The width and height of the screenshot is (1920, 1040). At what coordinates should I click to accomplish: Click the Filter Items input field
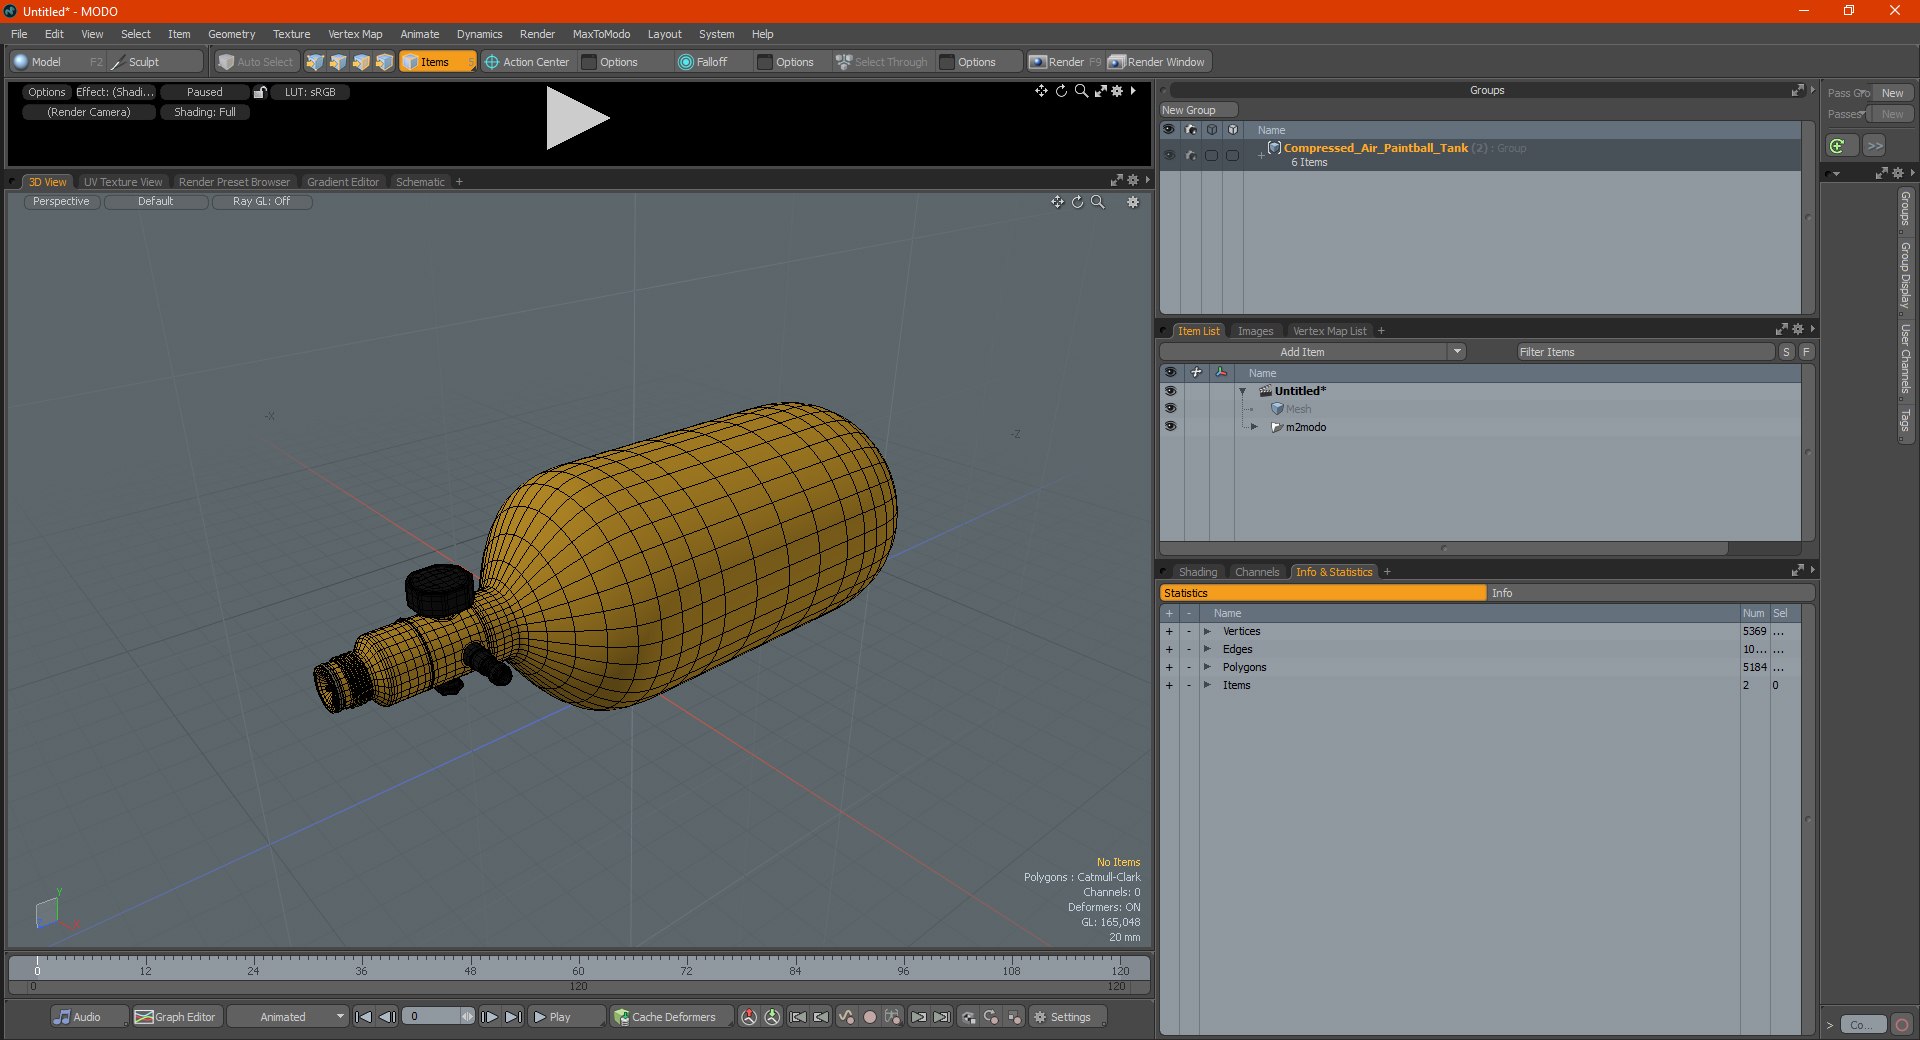1645,352
